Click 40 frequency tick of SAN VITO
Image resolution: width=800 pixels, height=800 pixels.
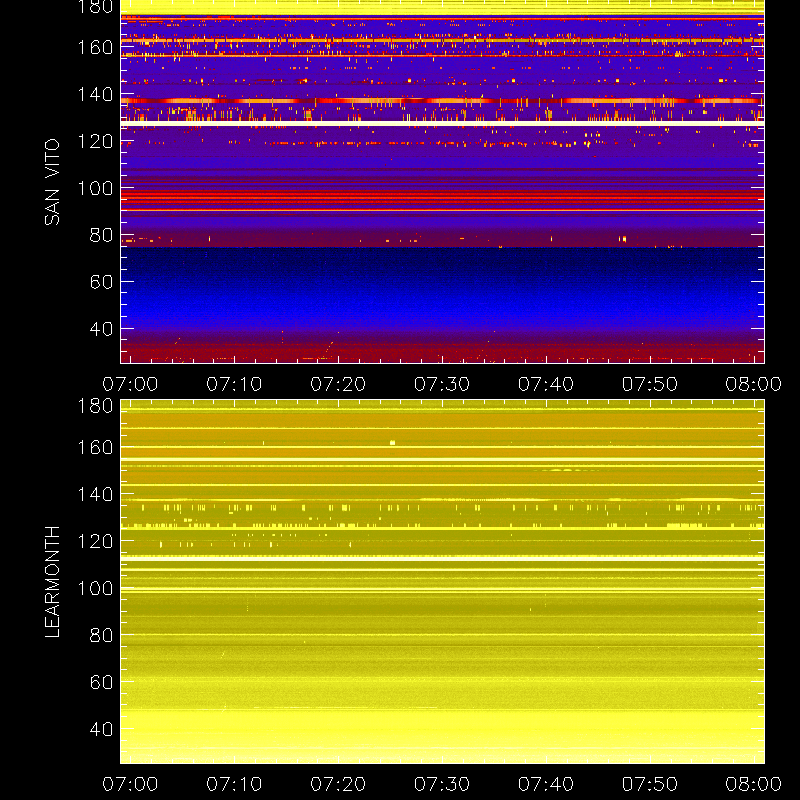[x=101, y=329]
